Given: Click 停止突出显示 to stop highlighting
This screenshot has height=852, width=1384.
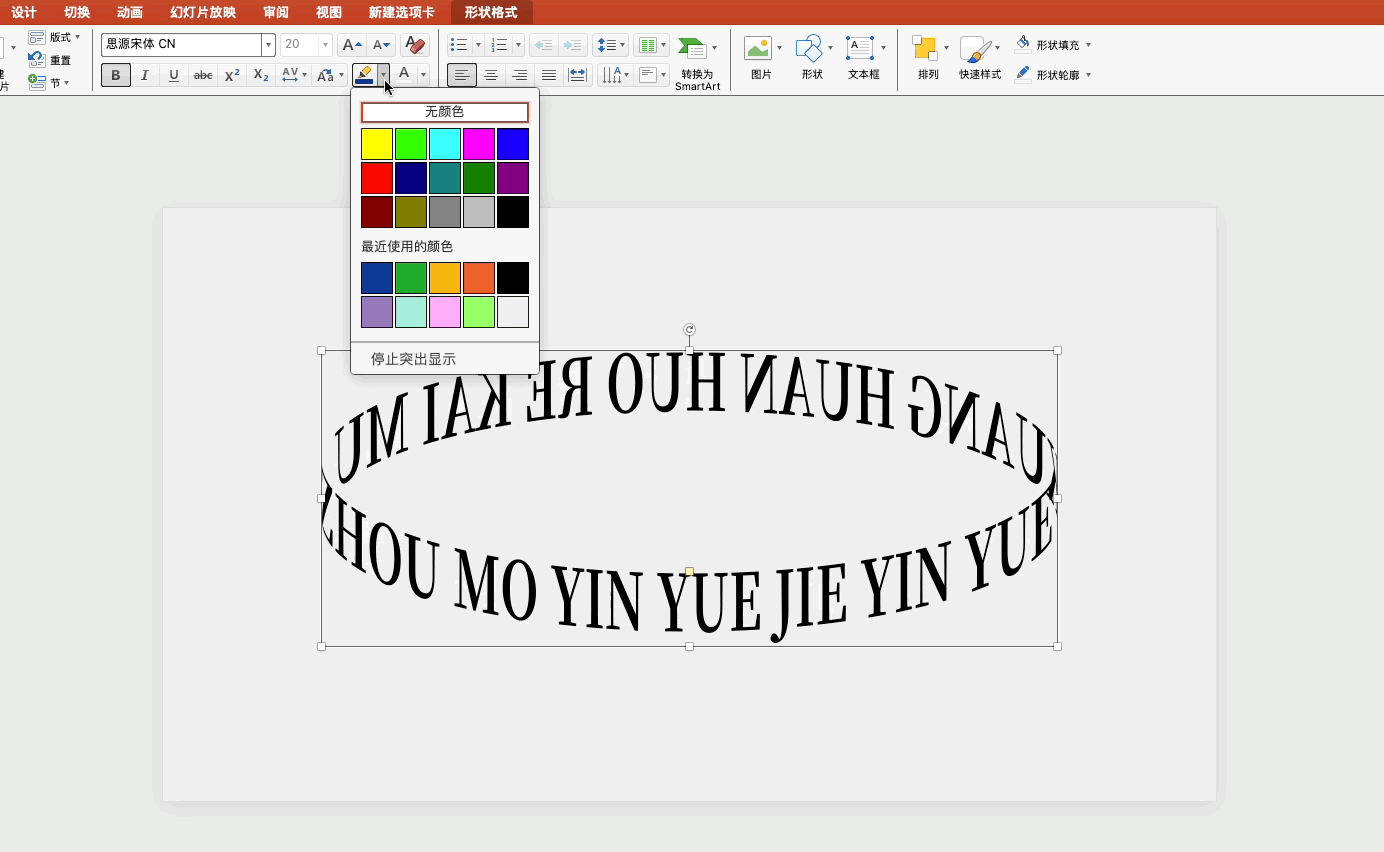Looking at the screenshot, I should point(413,359).
